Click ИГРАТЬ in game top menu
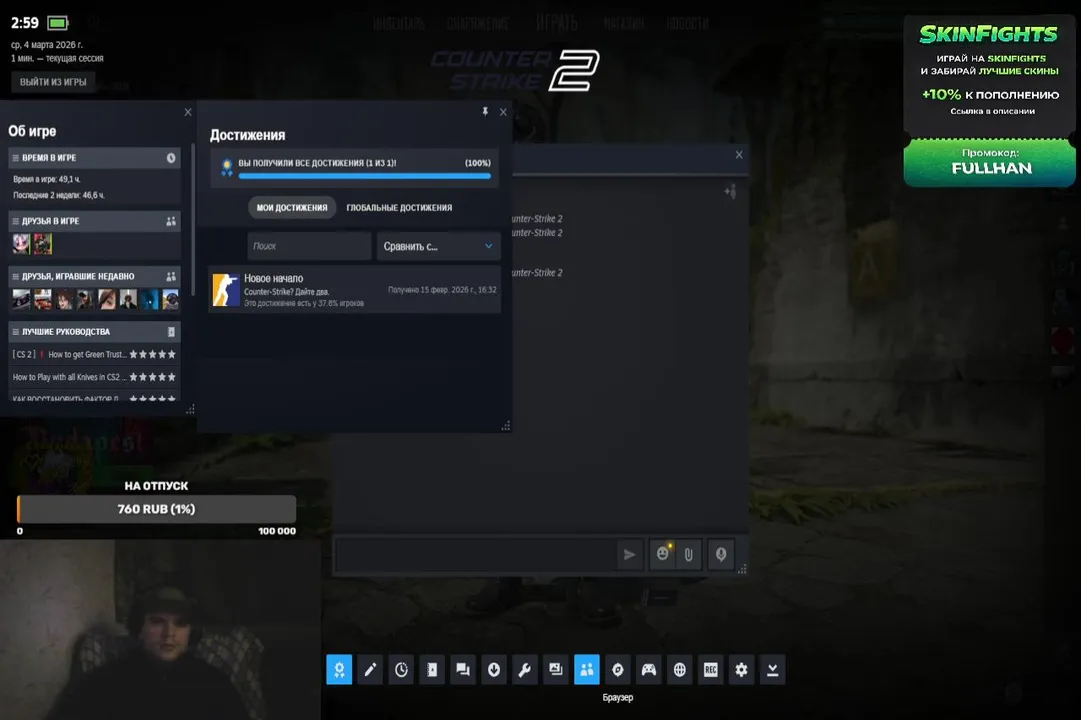The width and height of the screenshot is (1081, 720). (x=556, y=23)
